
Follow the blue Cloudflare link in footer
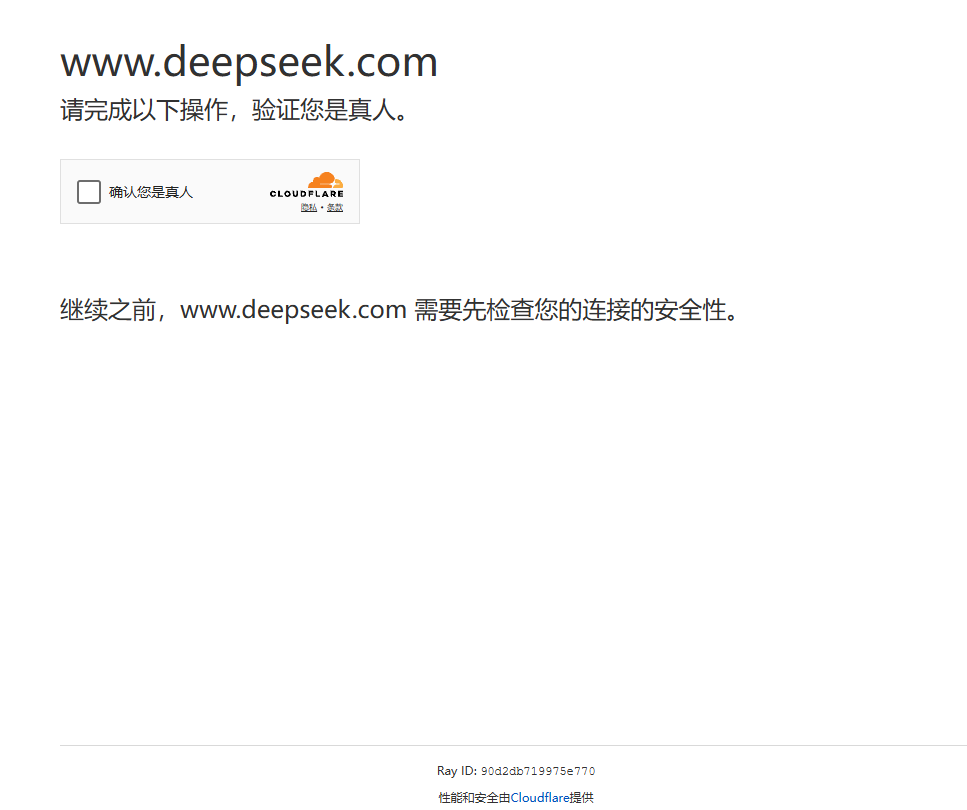(x=540, y=797)
